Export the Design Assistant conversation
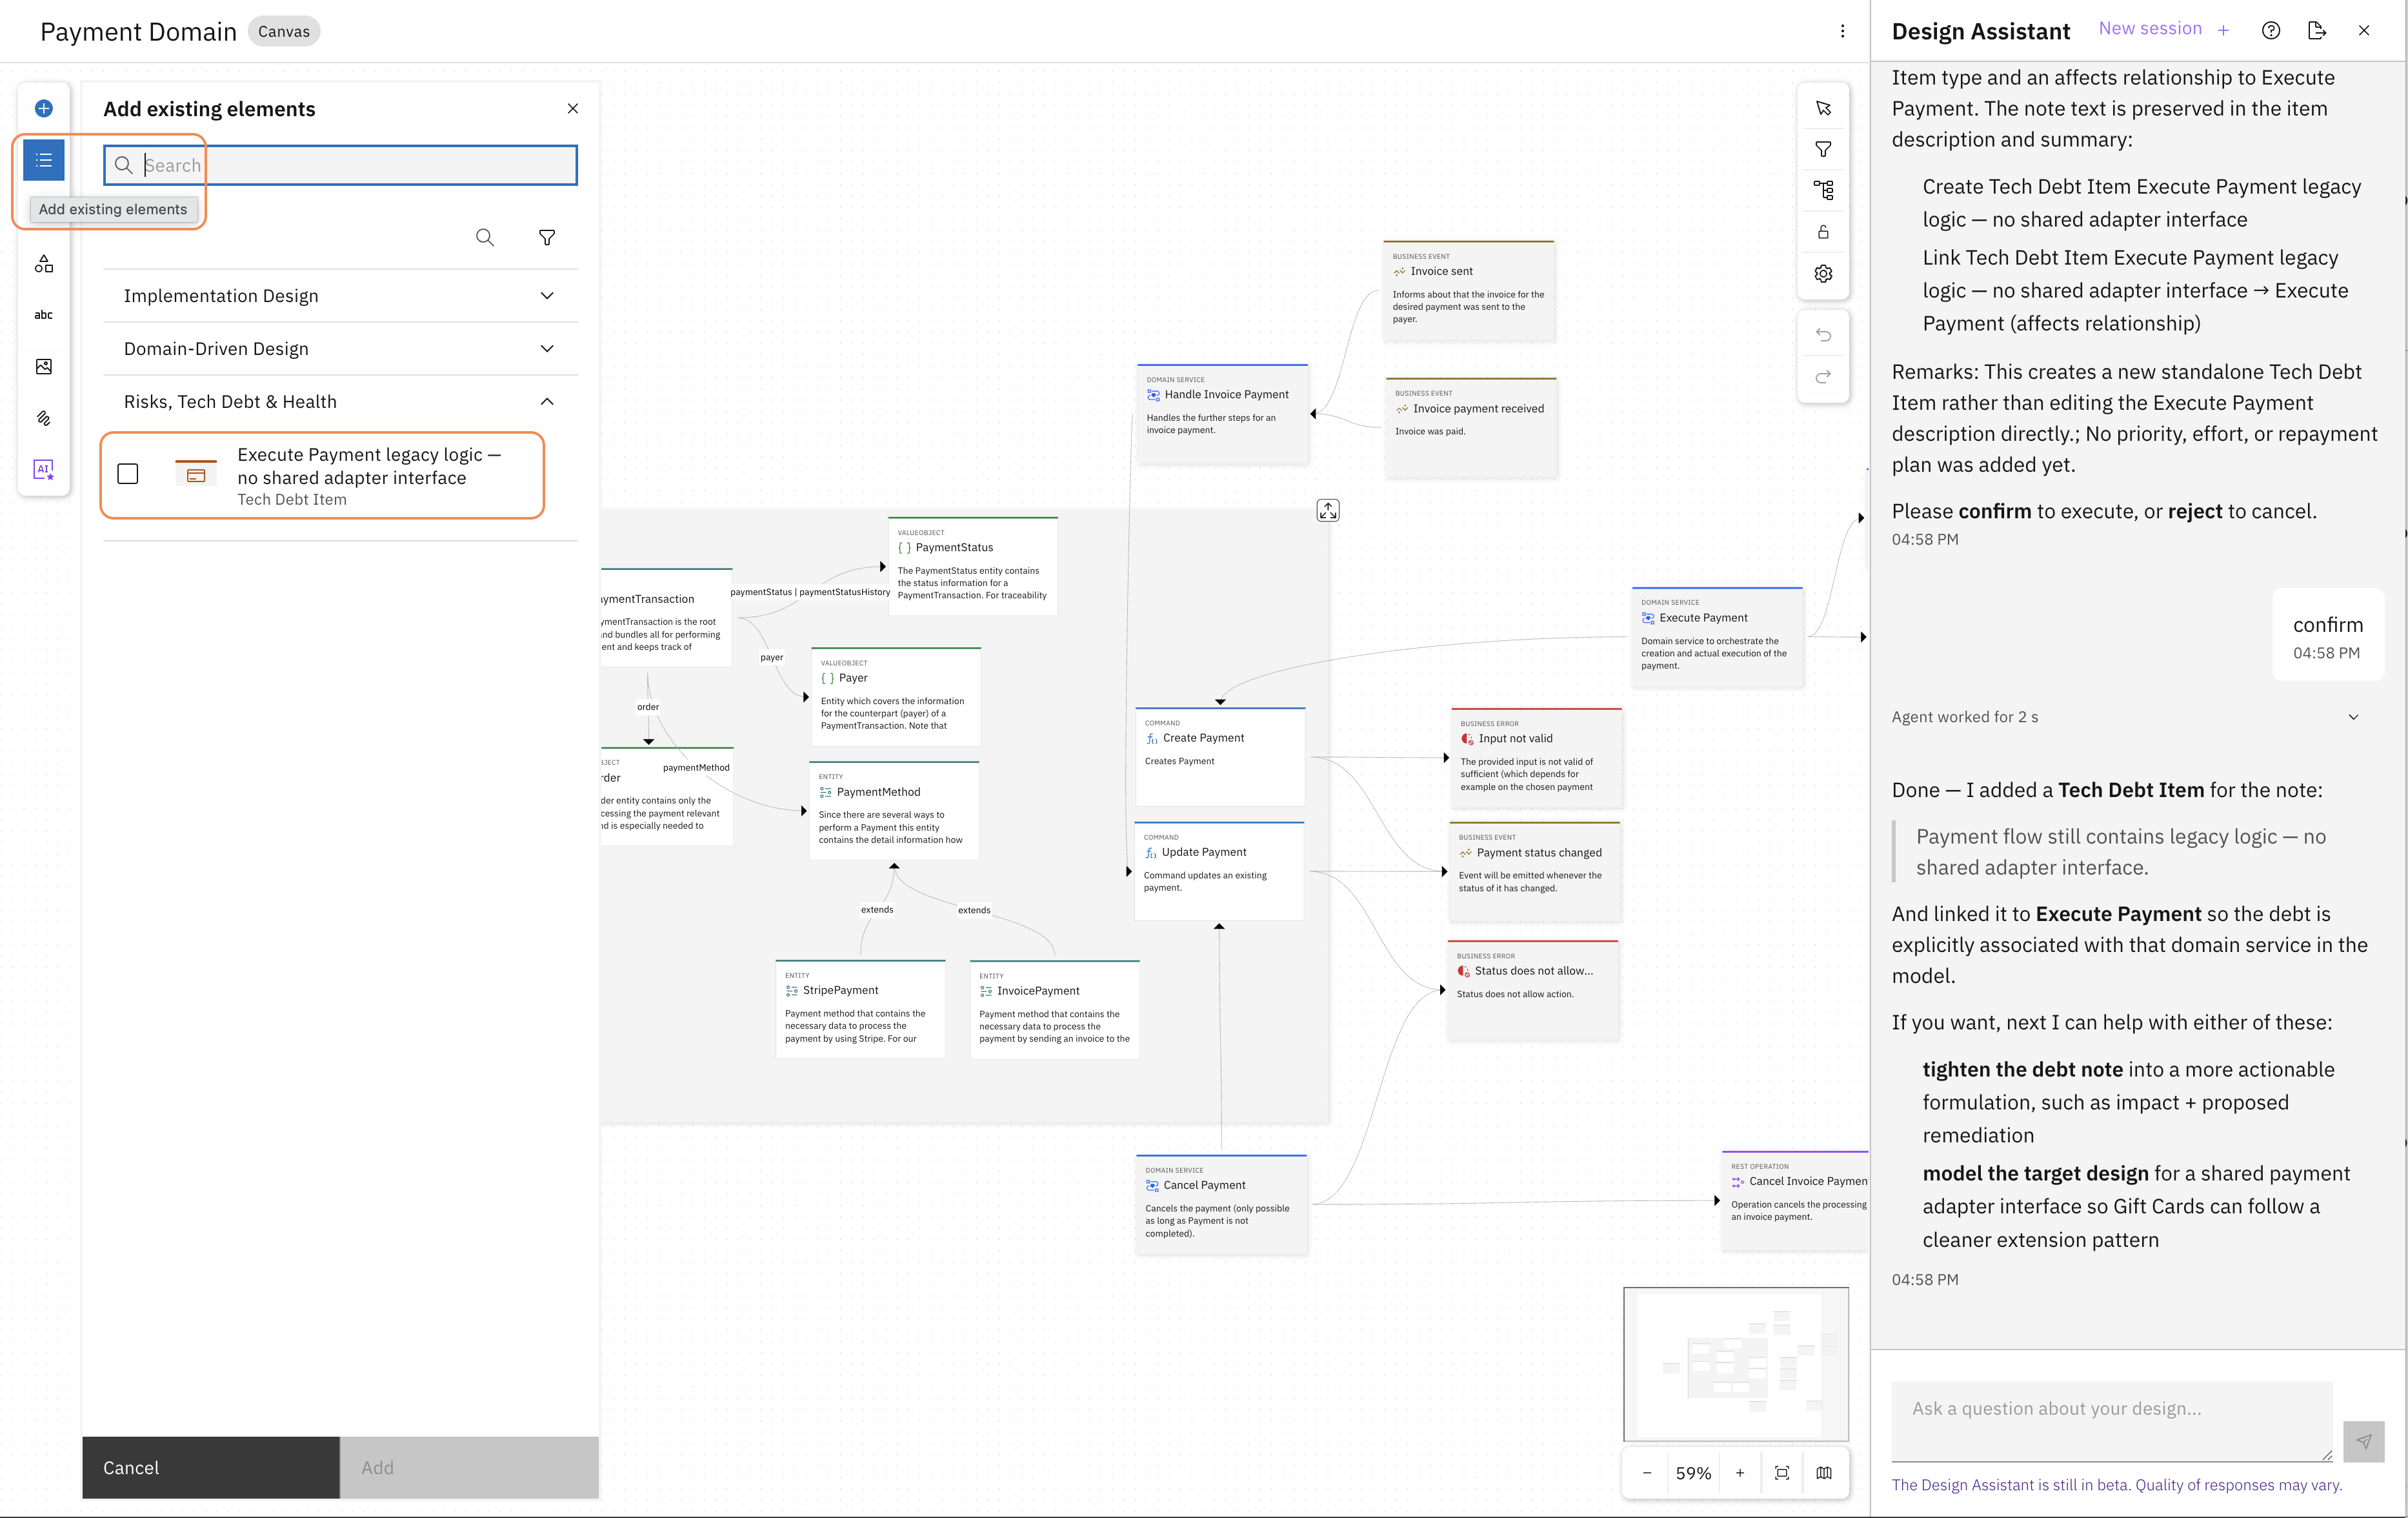The height and width of the screenshot is (1518, 2408). (2317, 30)
